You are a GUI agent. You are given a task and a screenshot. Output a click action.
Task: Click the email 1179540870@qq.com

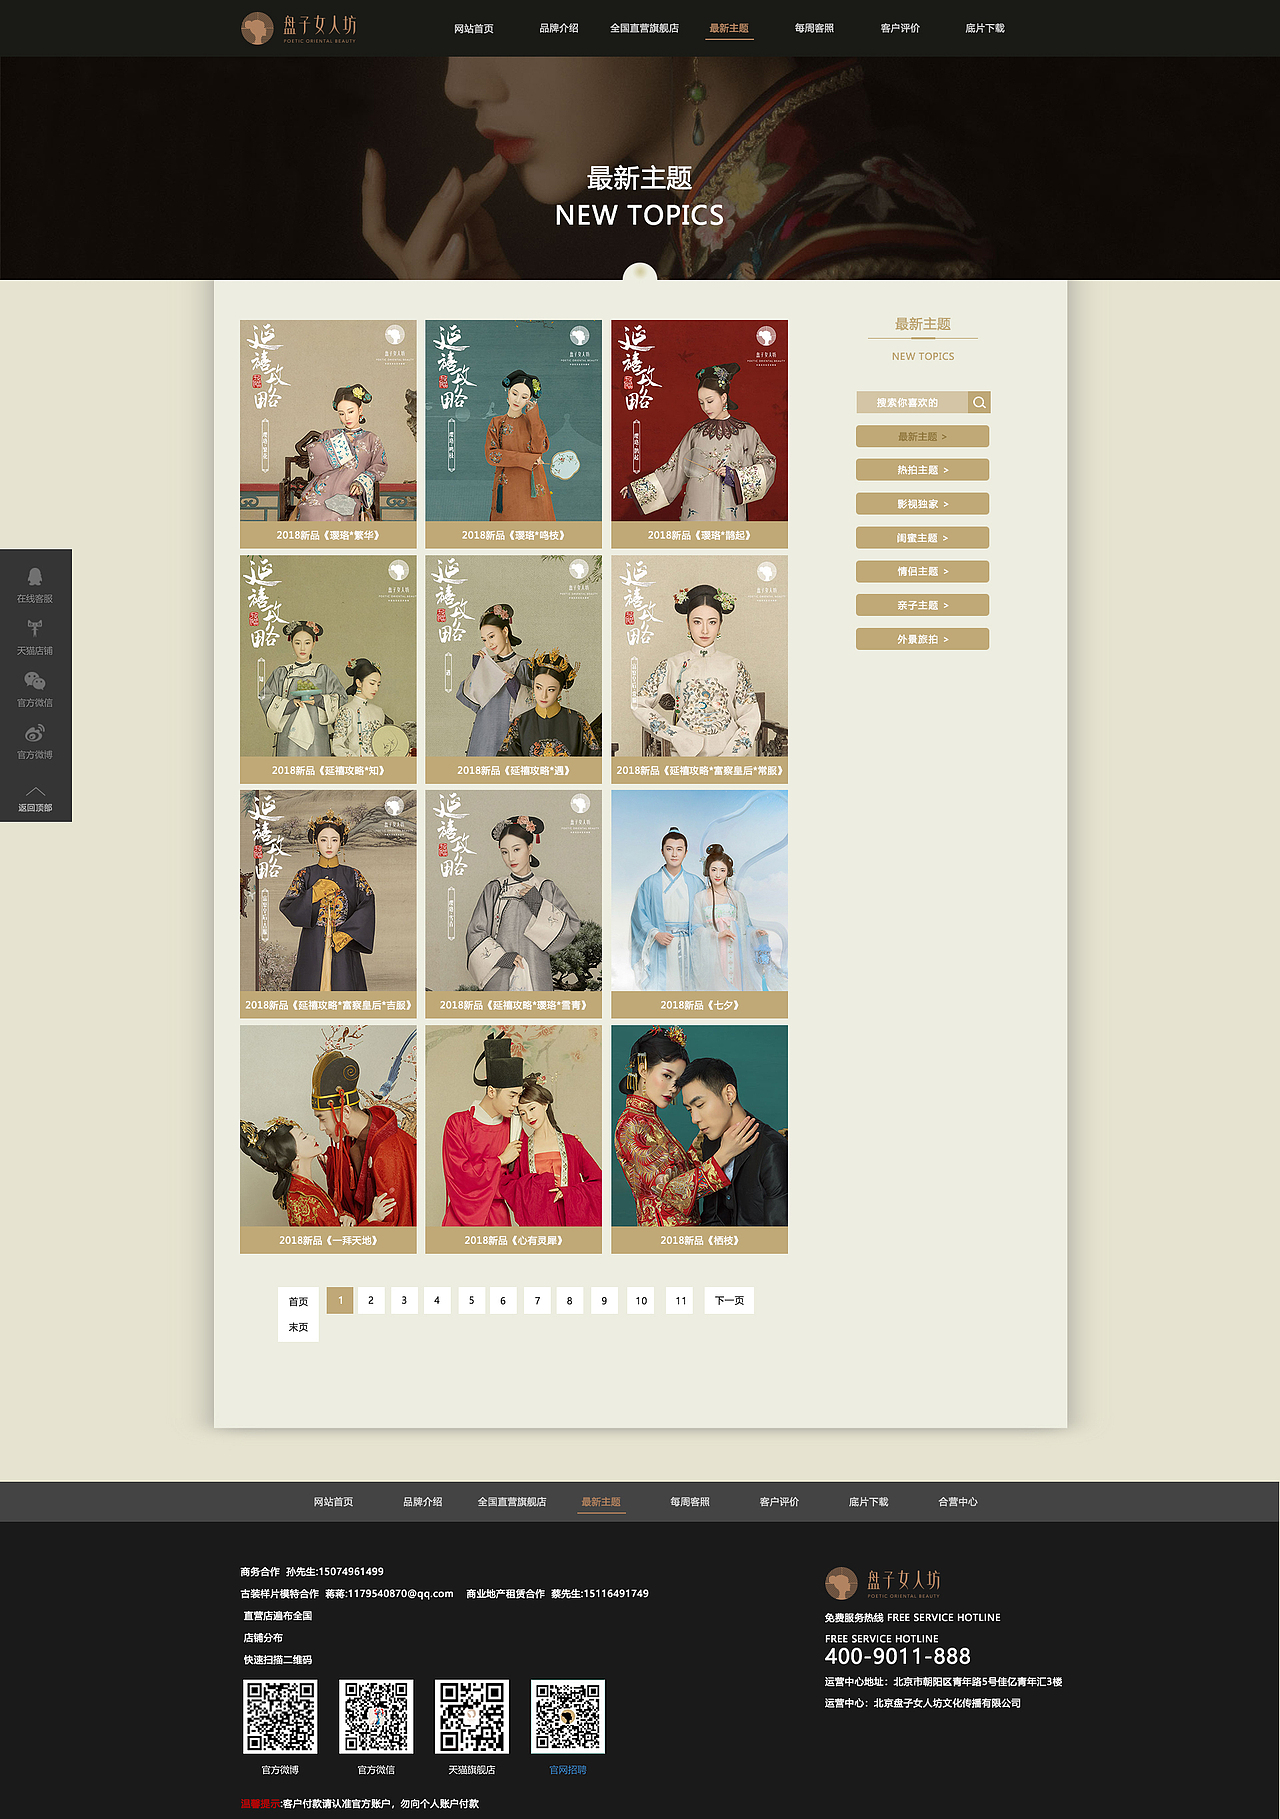coord(400,1594)
